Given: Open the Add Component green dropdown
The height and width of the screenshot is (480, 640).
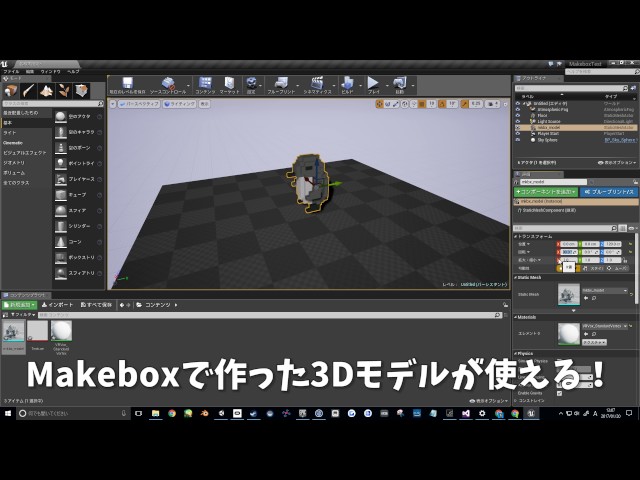Looking at the screenshot, I should click(x=546, y=191).
